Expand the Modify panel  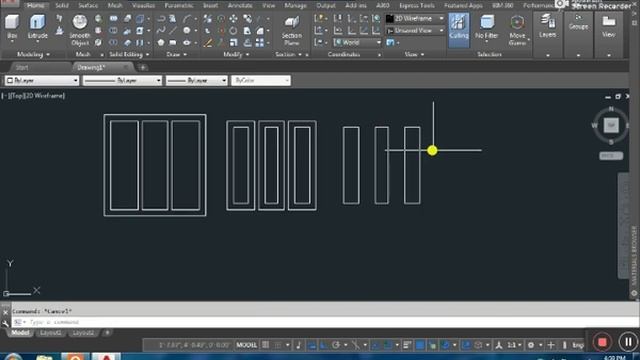[x=236, y=54]
